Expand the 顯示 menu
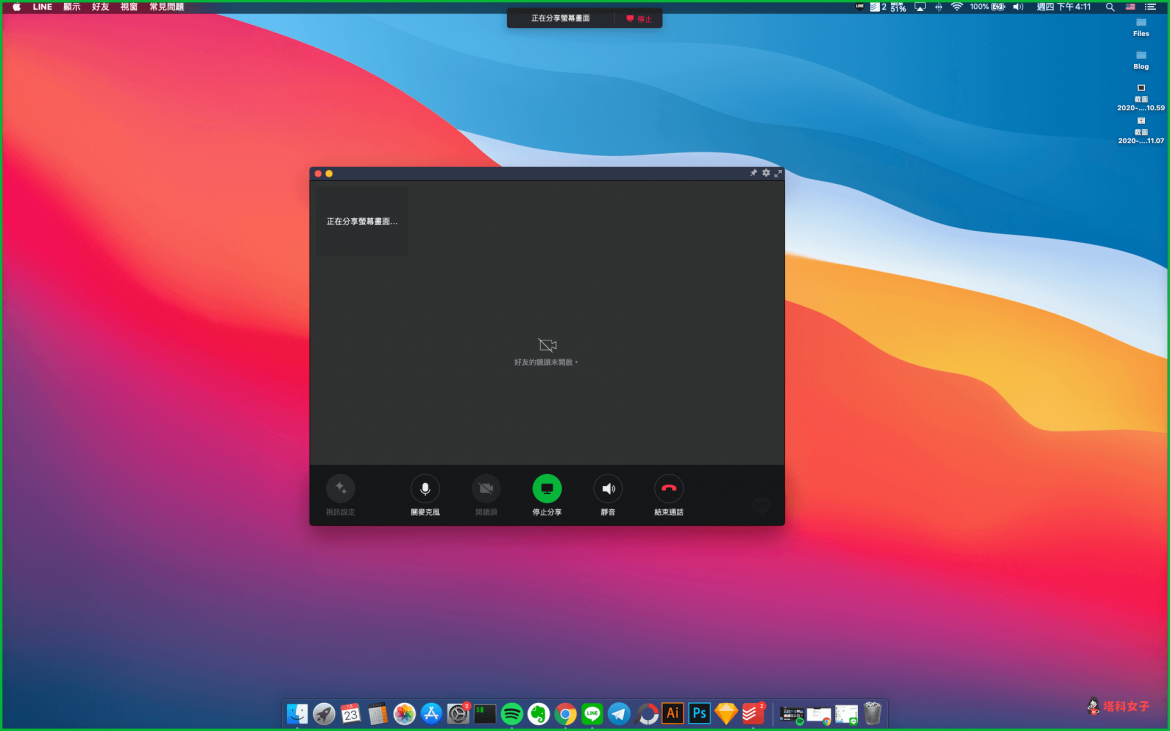Screen dimensions: 1170x731 coord(72,7)
